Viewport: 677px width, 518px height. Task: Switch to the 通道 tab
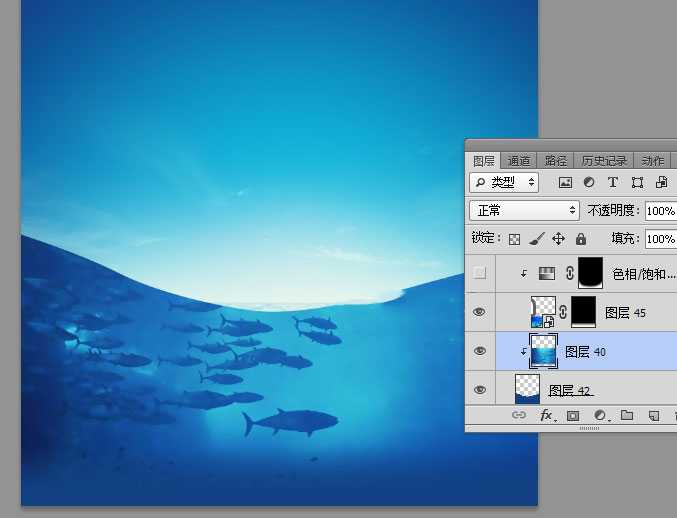[x=519, y=160]
